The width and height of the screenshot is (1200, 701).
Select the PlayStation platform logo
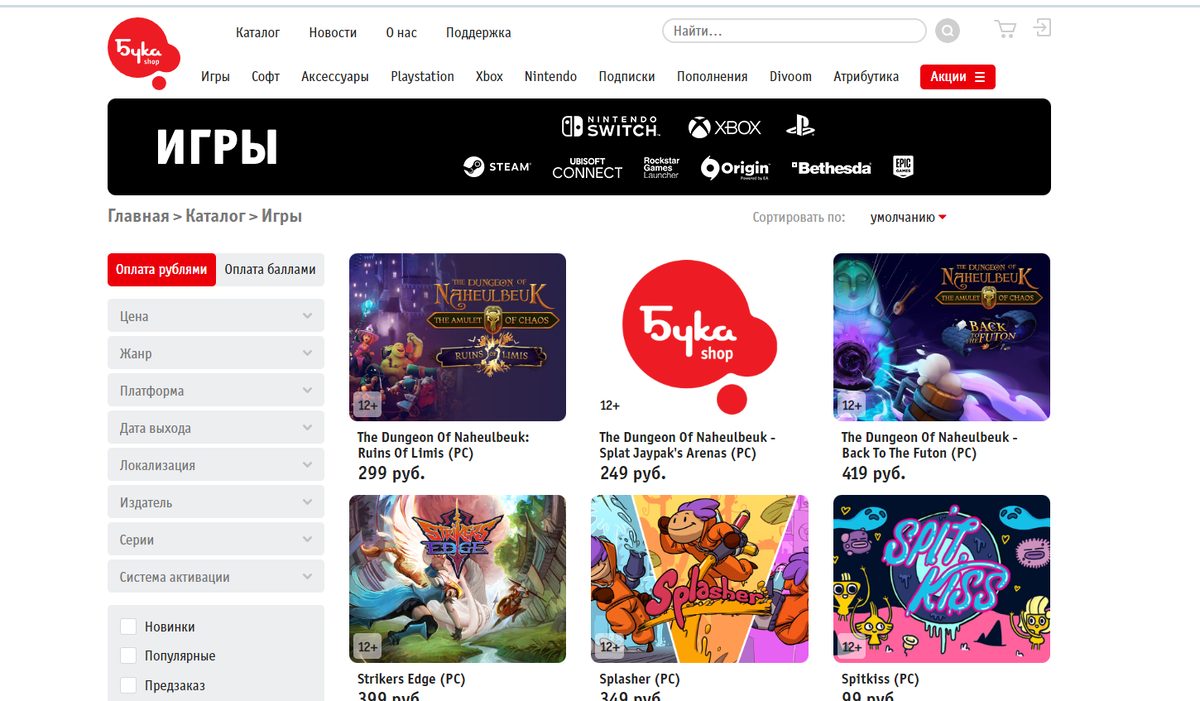pyautogui.click(x=800, y=127)
